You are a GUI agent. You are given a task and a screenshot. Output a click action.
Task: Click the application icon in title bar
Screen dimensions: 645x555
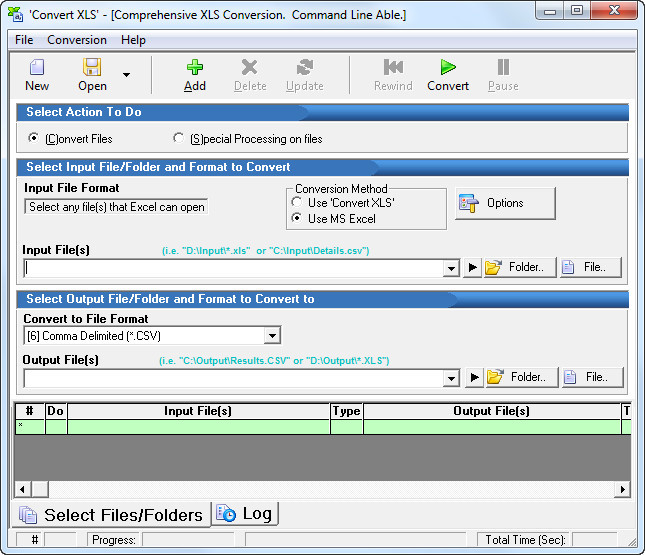coord(15,14)
